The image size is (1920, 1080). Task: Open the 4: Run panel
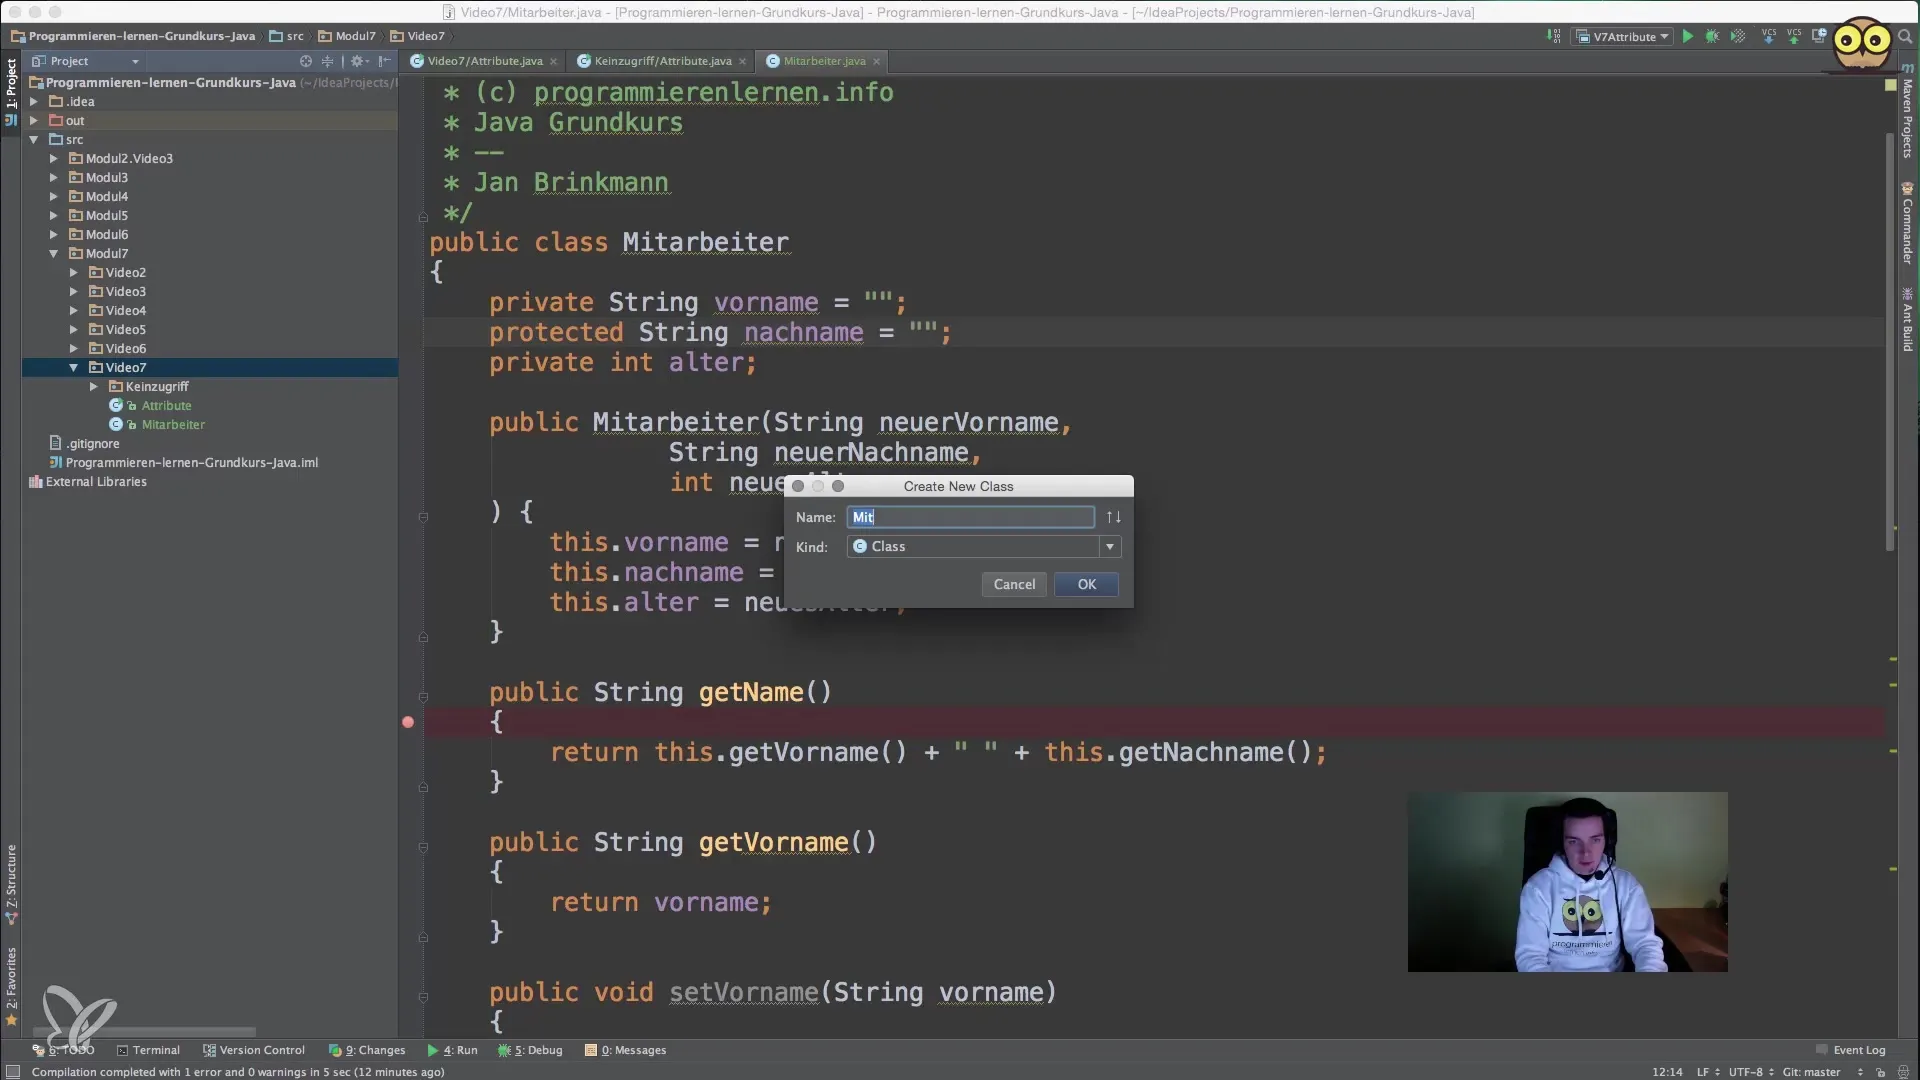(x=453, y=1050)
